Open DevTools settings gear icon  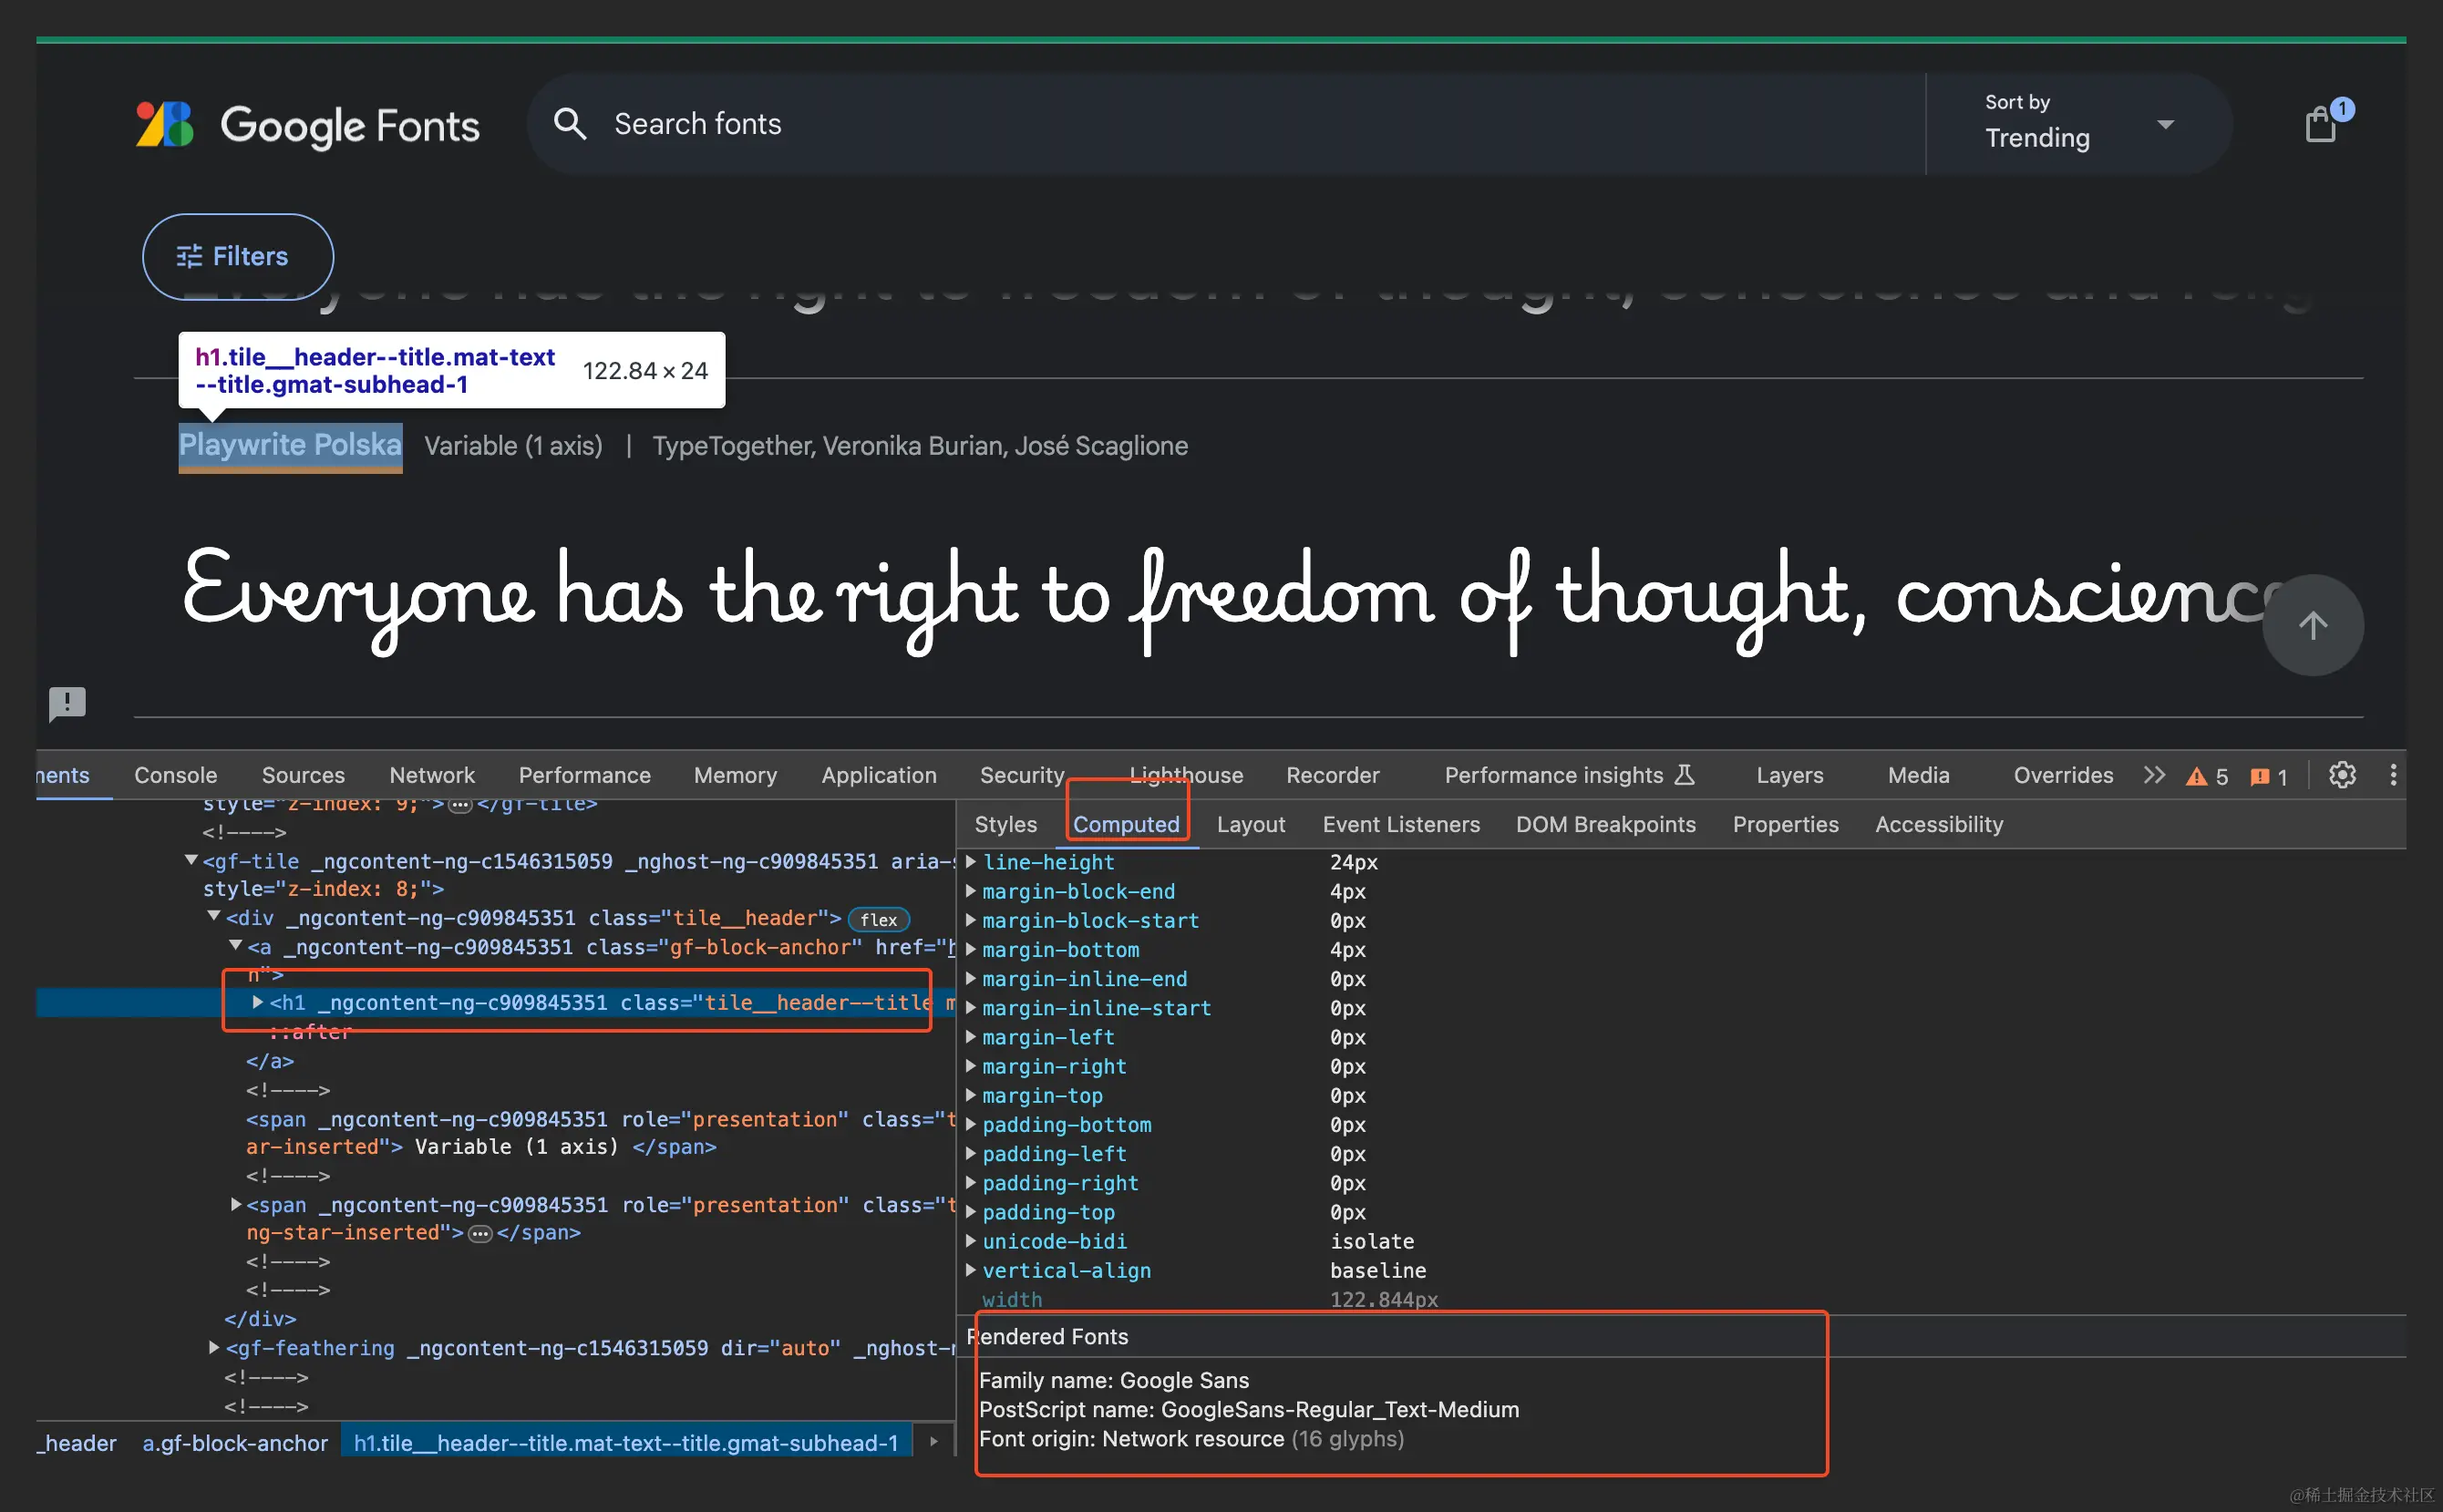click(2342, 775)
